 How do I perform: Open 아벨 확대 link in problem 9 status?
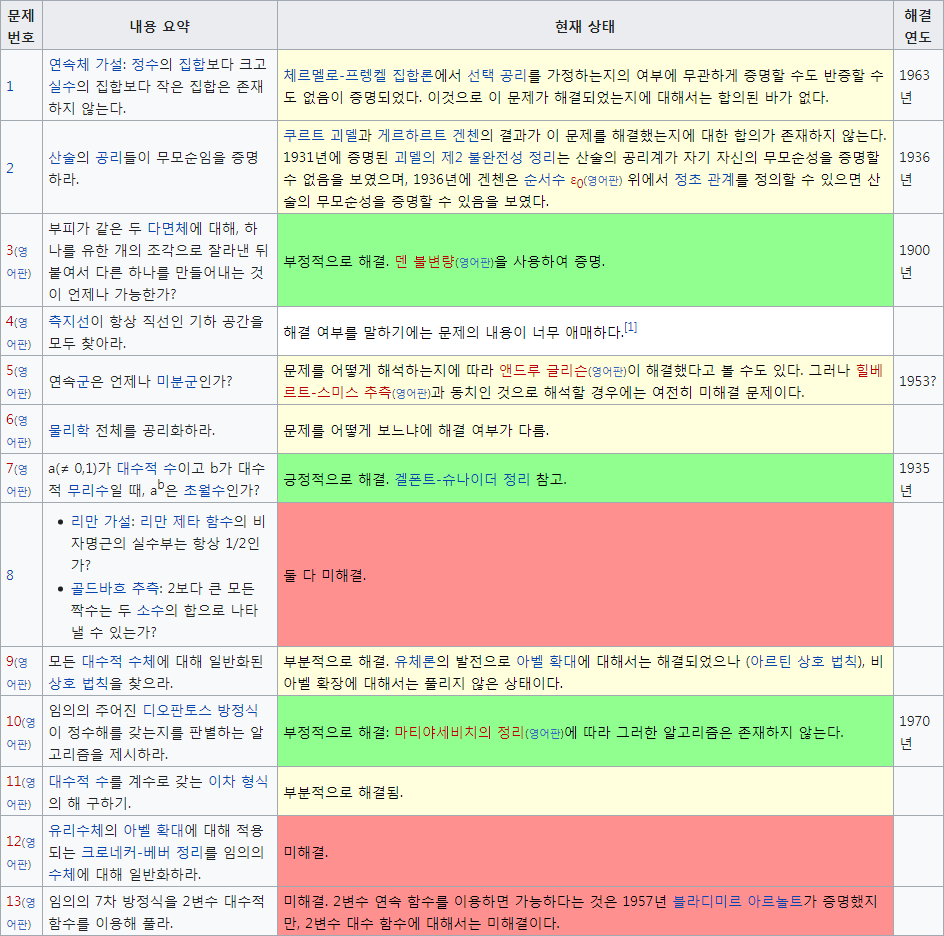547,662
